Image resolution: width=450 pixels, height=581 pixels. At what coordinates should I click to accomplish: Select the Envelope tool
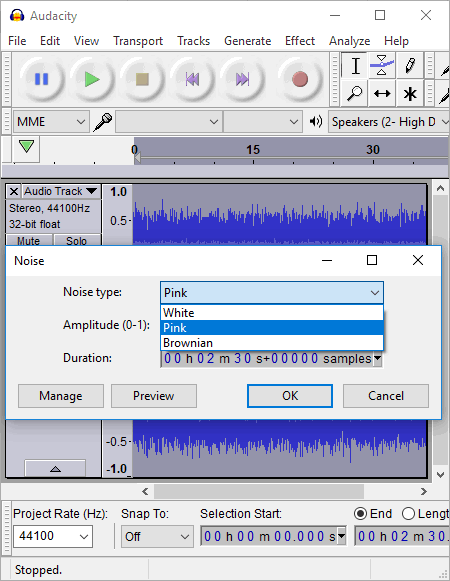click(382, 65)
